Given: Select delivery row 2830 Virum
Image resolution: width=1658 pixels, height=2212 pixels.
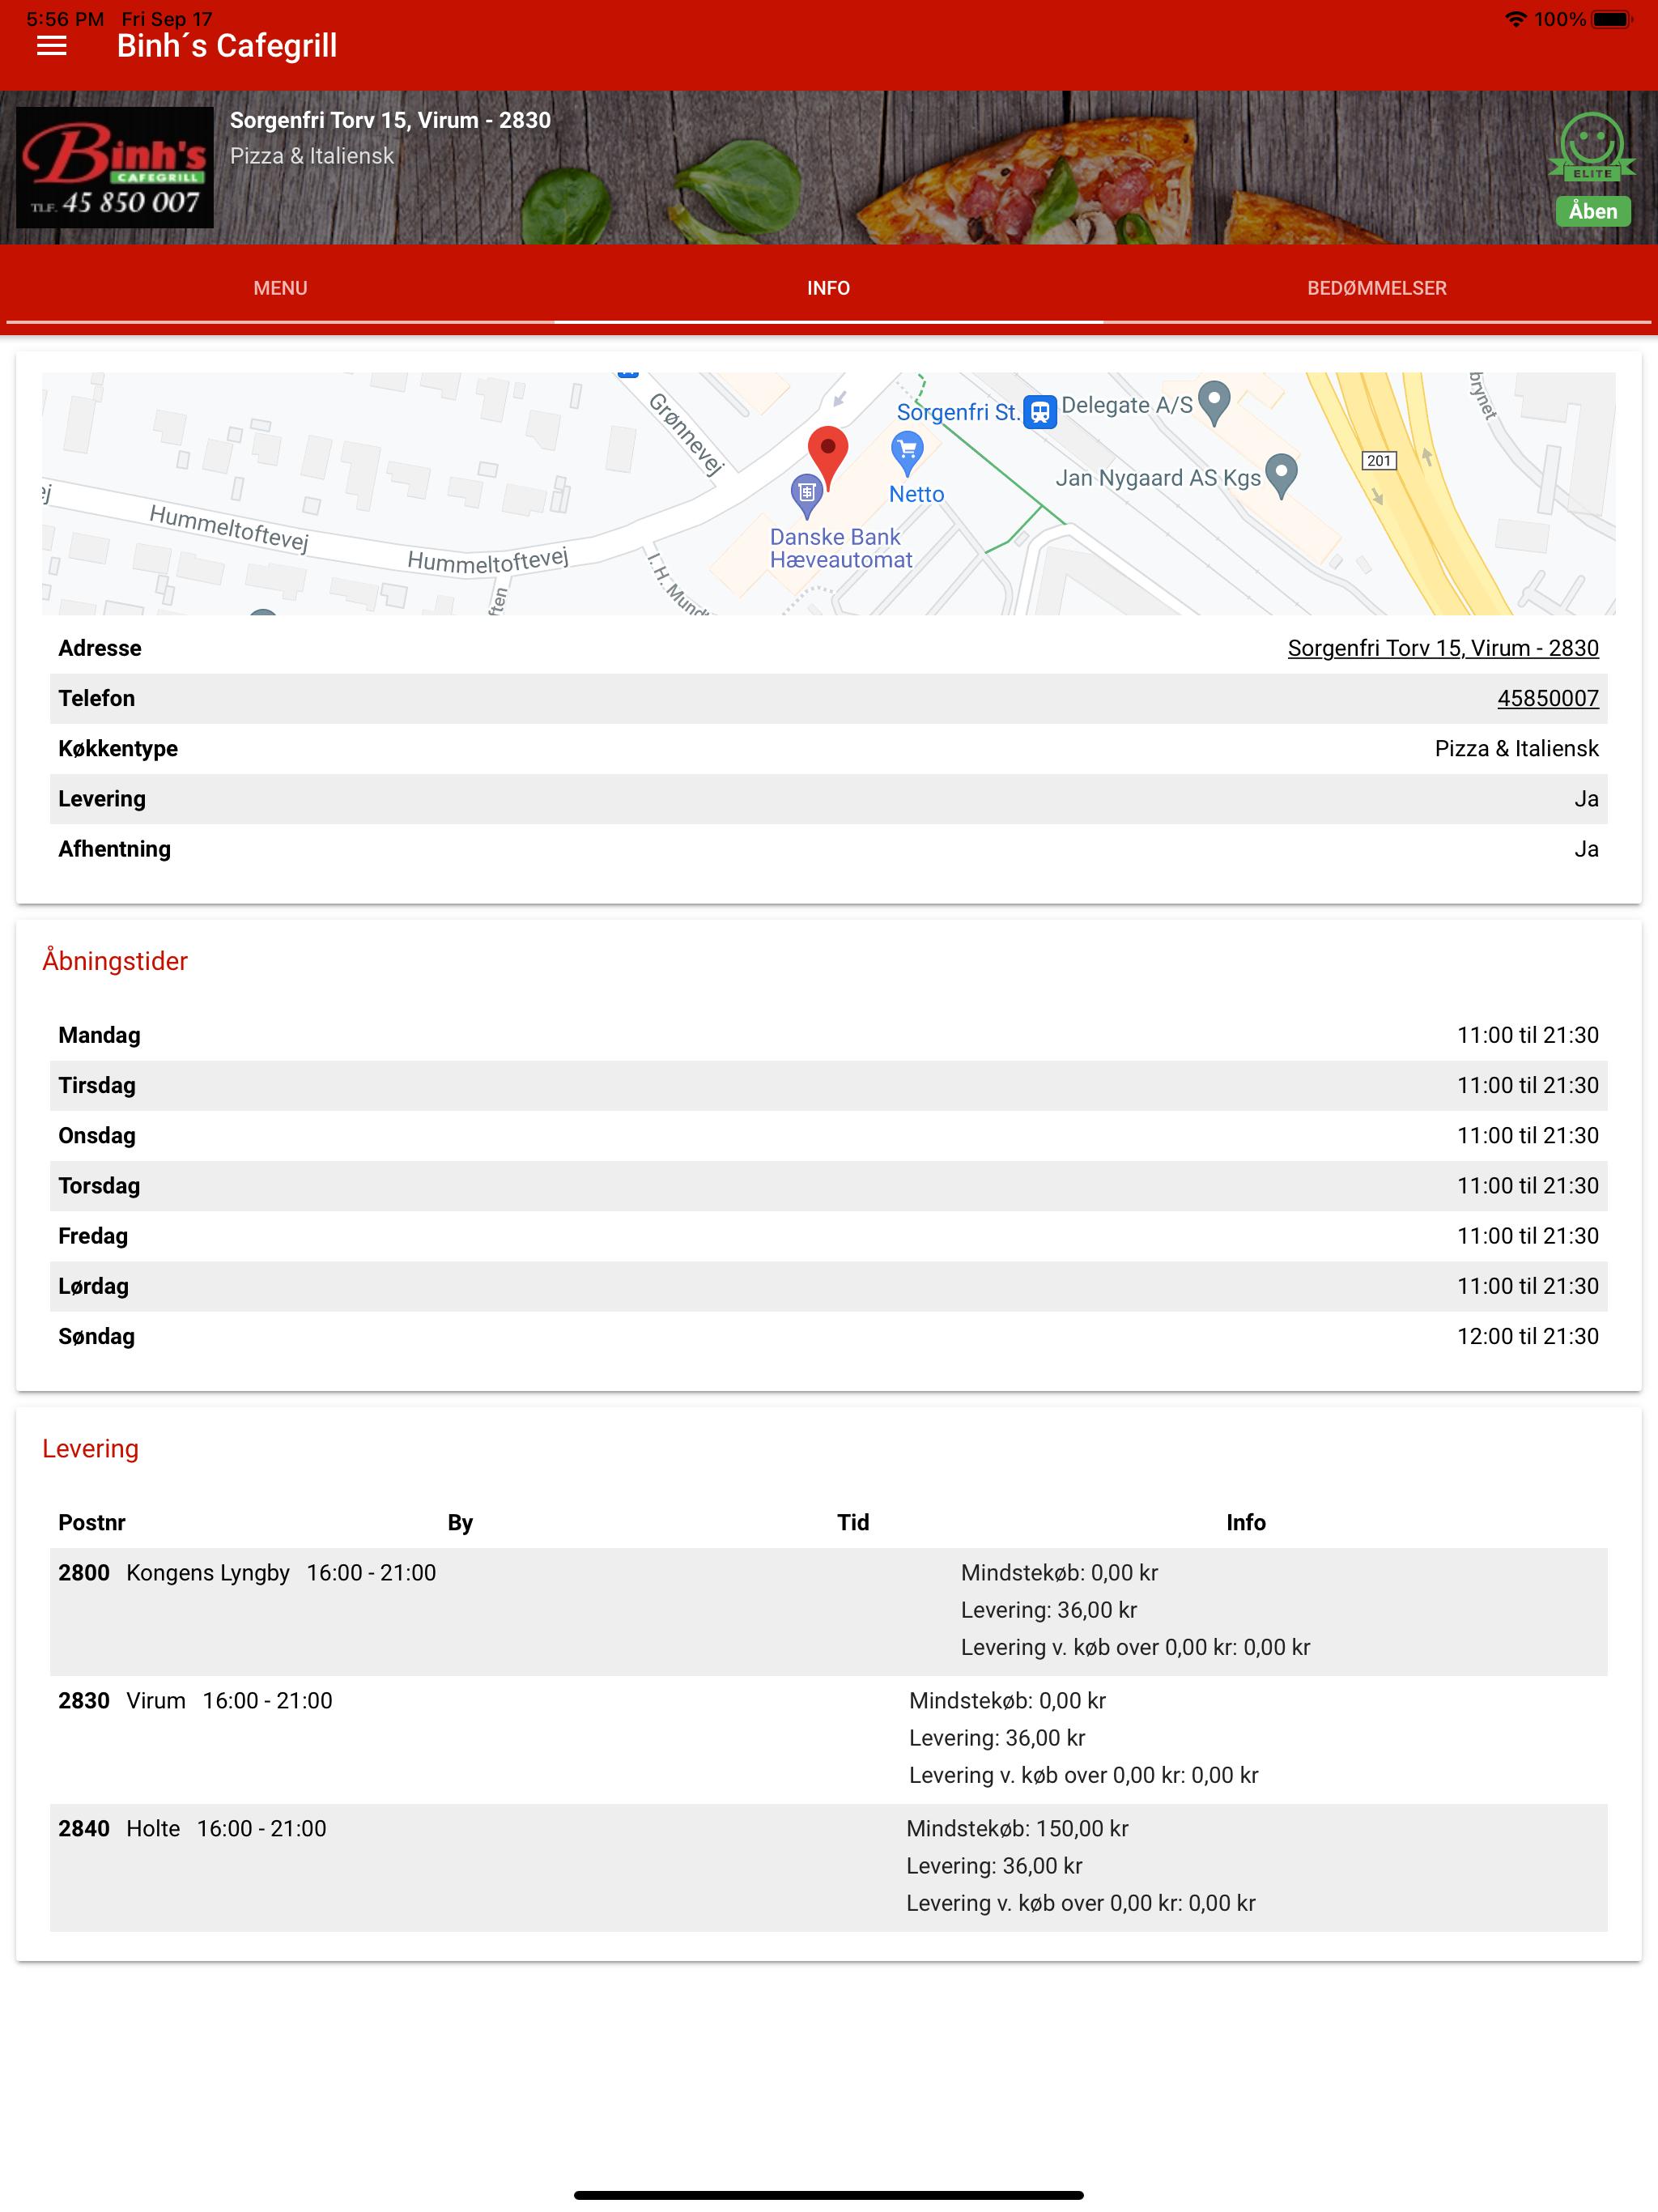Looking at the screenshot, I should pyautogui.click(x=828, y=1739).
